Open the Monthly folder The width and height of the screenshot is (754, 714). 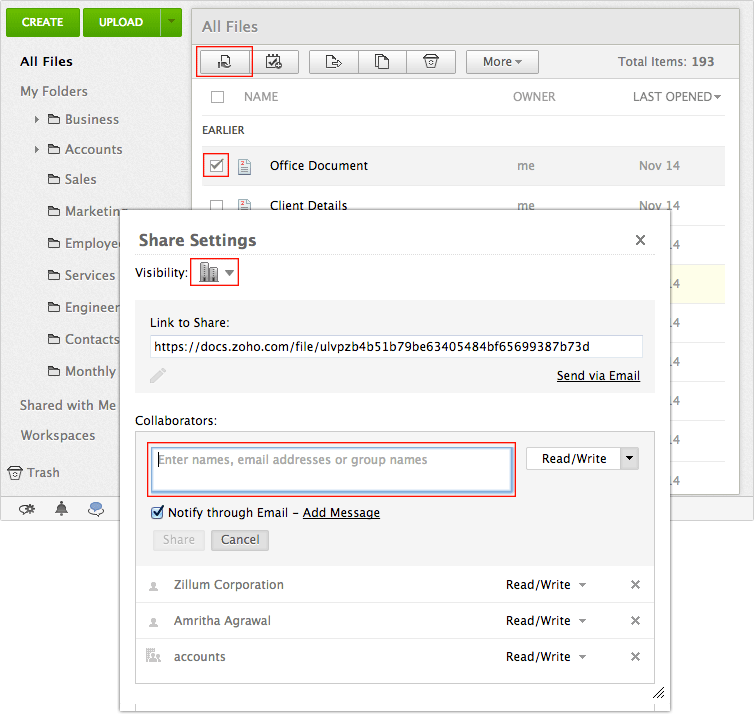(82, 371)
